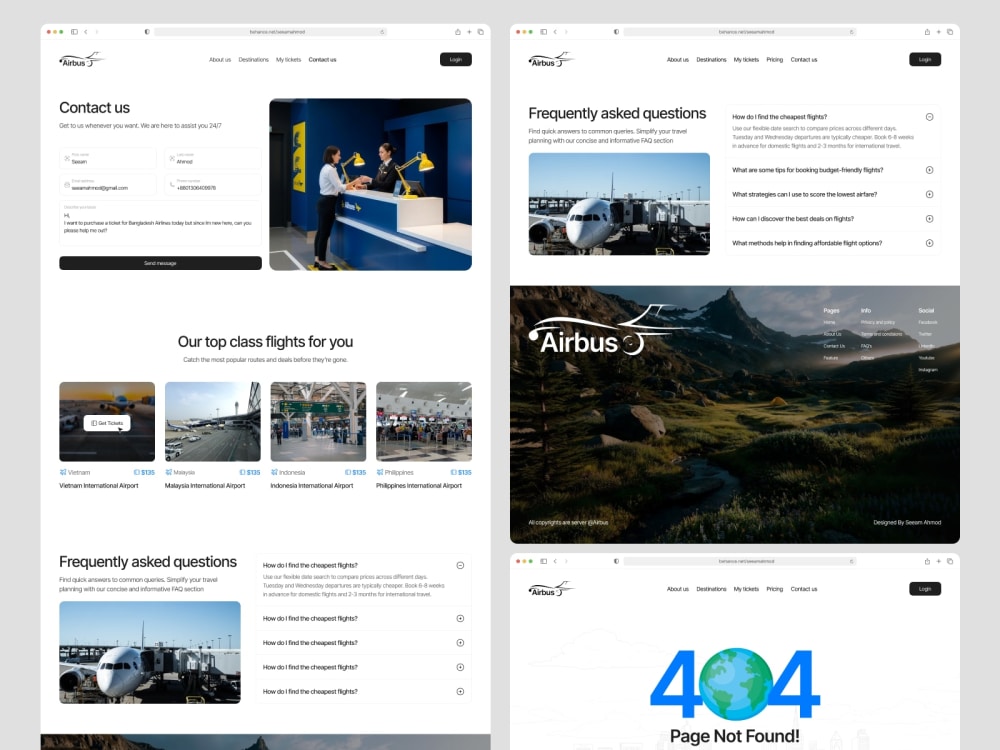Viewport: 1000px width, 750px height.
Task: Click the Login button in the 404 window
Action: [925, 589]
